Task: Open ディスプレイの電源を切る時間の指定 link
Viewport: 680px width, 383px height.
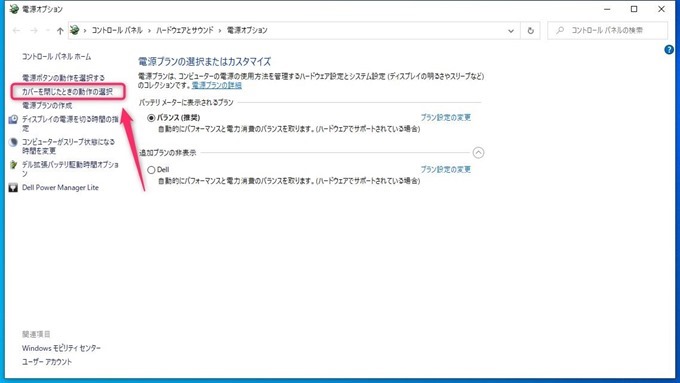Action: point(70,124)
